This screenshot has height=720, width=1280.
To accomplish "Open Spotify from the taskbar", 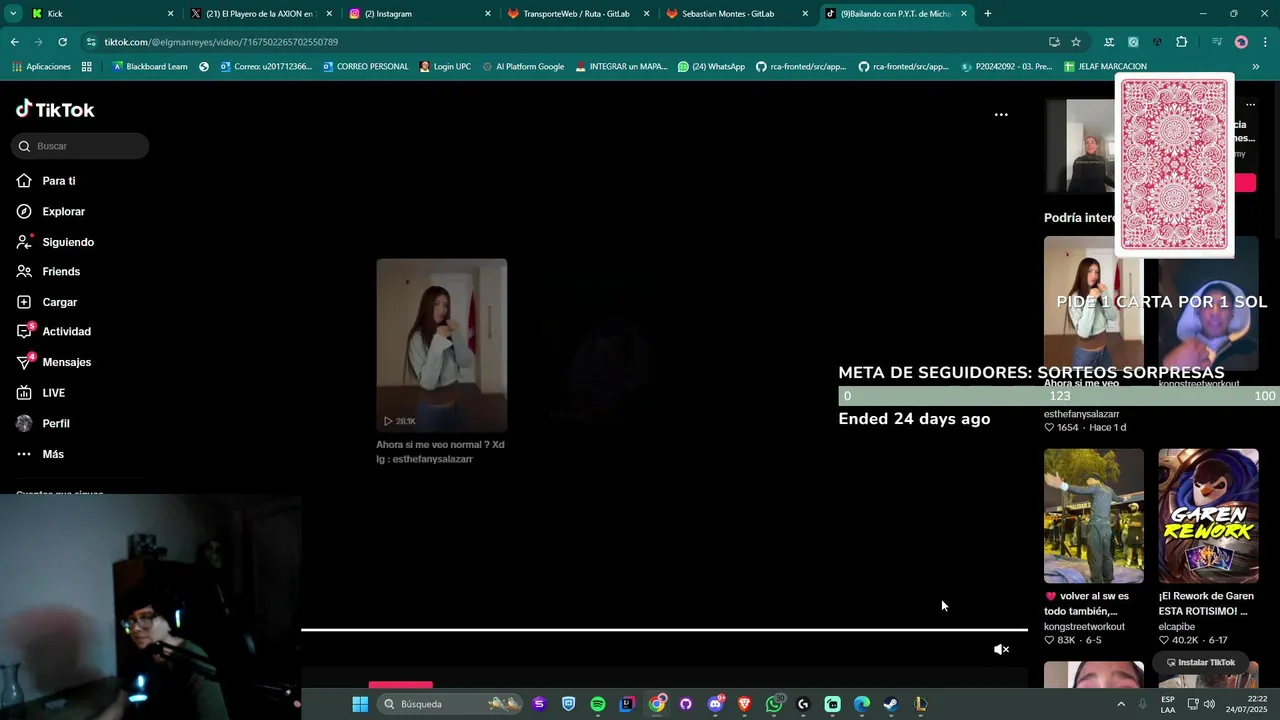I will pyautogui.click(x=598, y=704).
